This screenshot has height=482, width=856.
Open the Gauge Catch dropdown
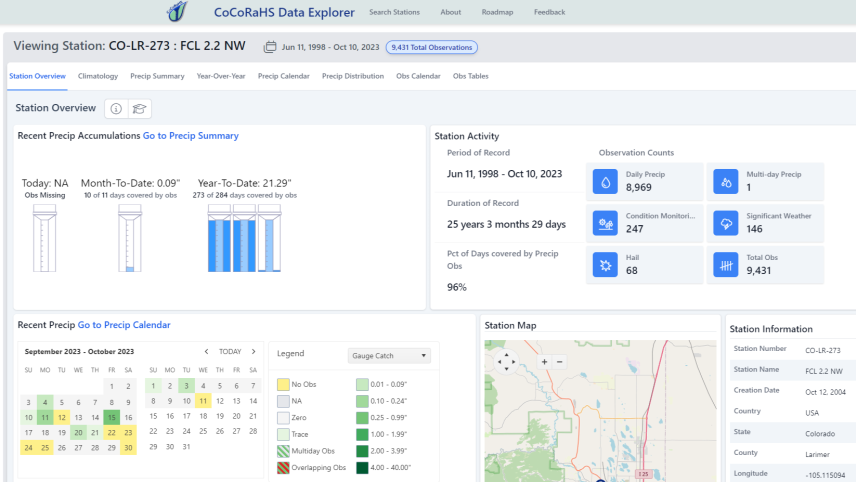[x=389, y=355]
